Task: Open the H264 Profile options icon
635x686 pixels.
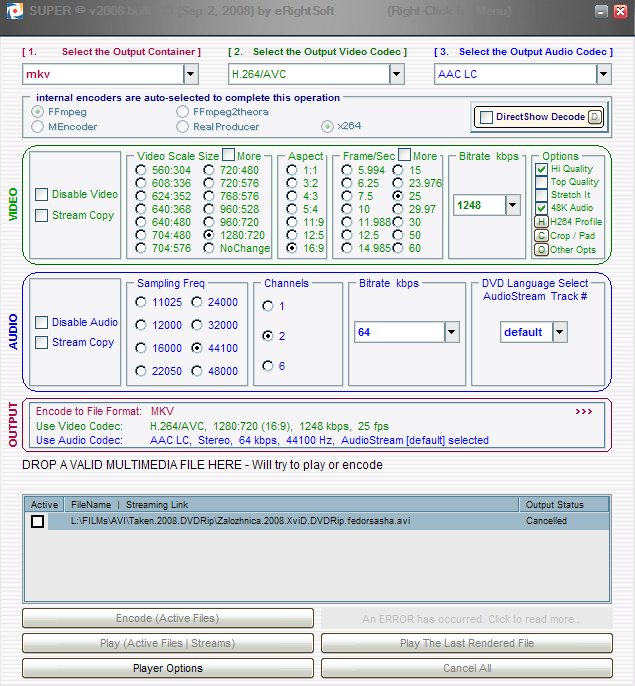Action: coord(541,222)
